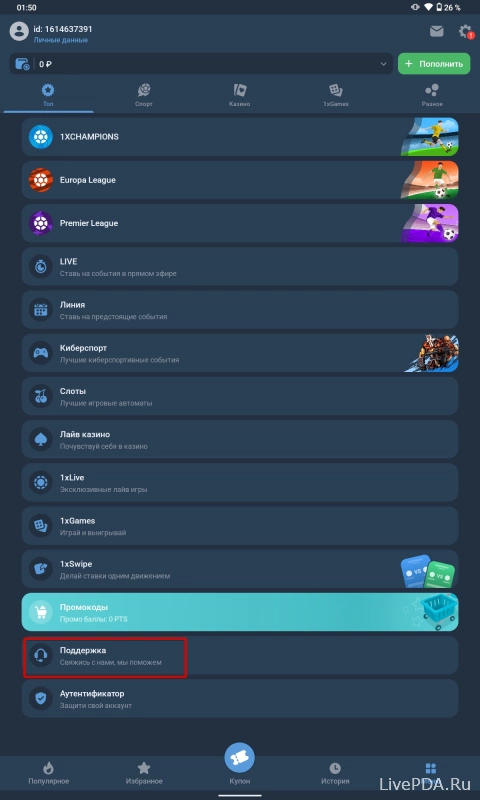Tap the 1XCHAMPIONS football thumbnail
480x800 pixels.
click(430, 137)
